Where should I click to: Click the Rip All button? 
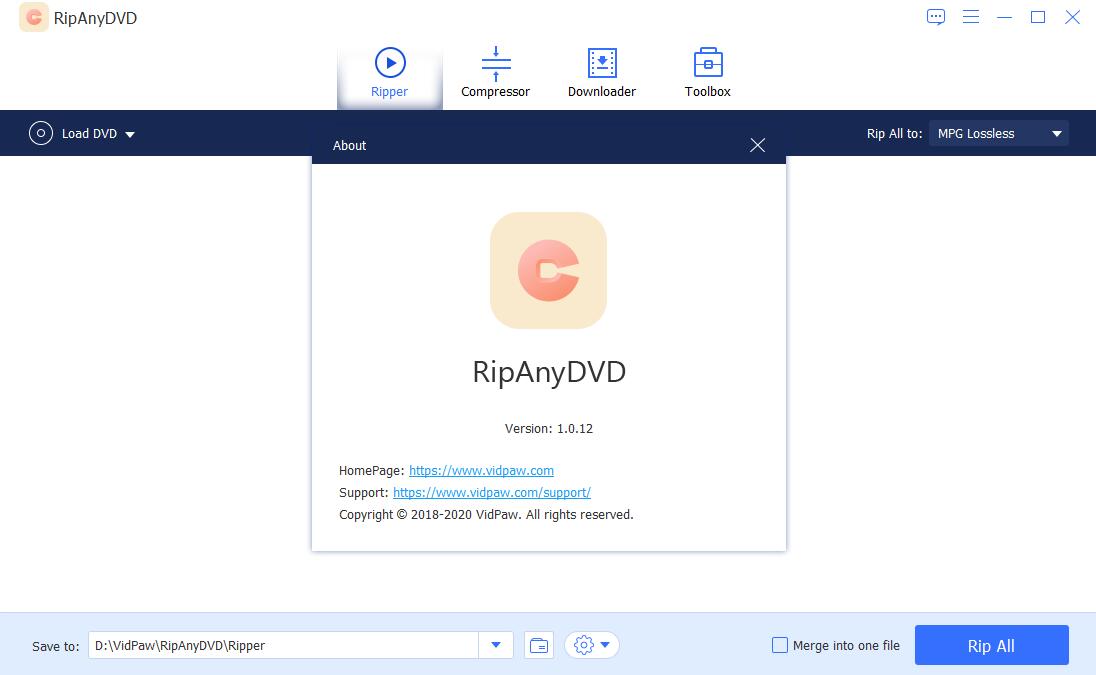(x=991, y=645)
